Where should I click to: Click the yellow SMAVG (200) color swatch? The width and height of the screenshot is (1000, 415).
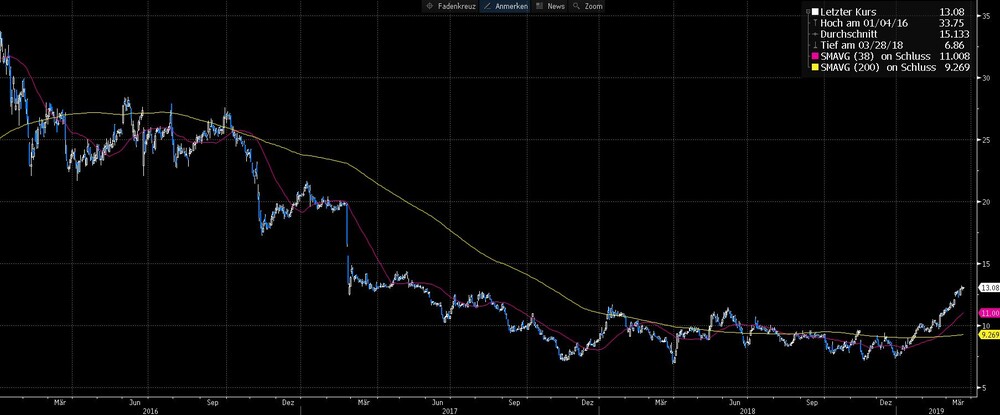coord(816,68)
